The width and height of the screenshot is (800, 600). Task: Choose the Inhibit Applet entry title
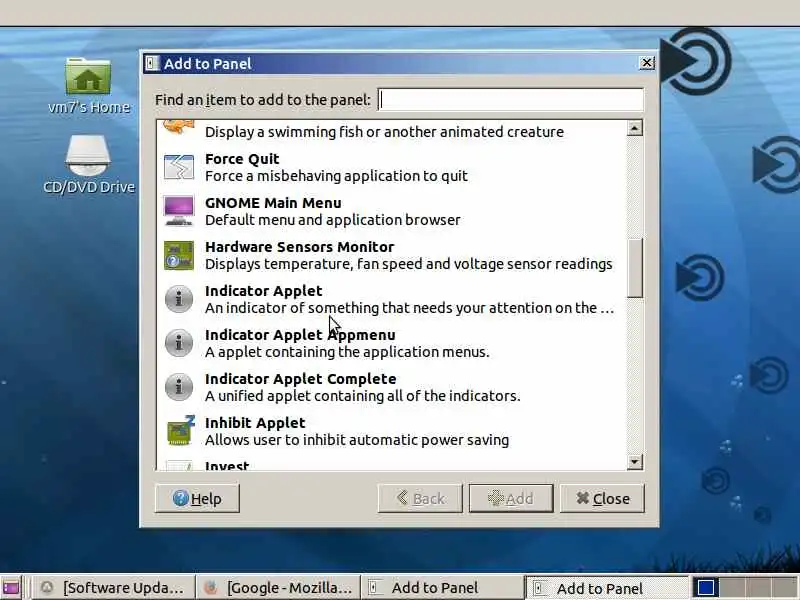click(255, 422)
